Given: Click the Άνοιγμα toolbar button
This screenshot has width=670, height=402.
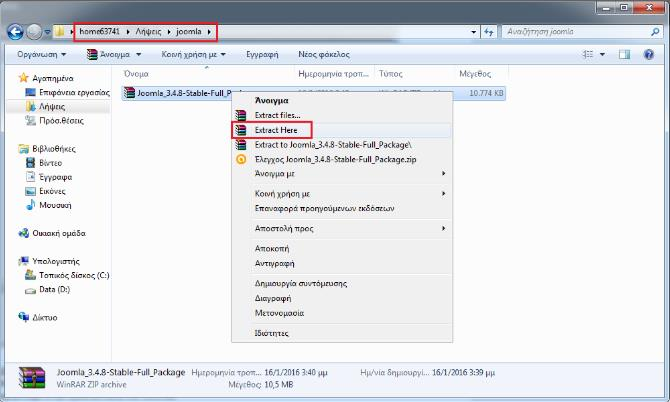Looking at the screenshot, I should tap(108, 55).
